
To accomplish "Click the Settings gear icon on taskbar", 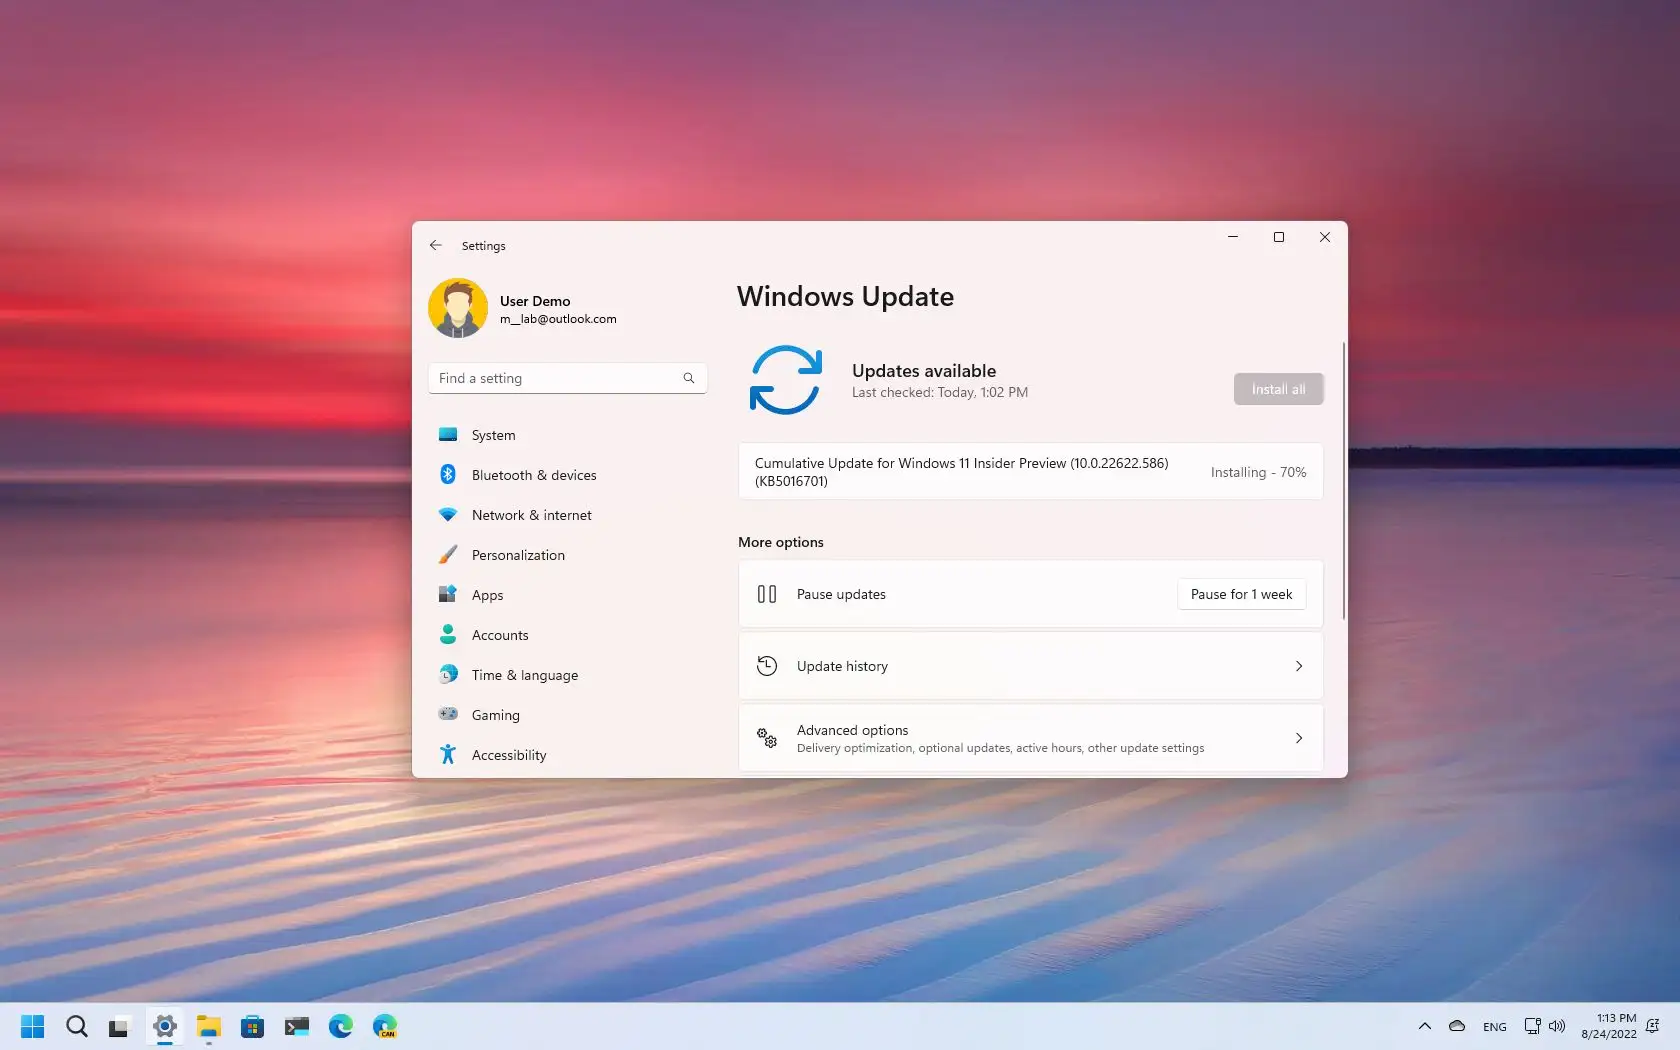I will (165, 1026).
